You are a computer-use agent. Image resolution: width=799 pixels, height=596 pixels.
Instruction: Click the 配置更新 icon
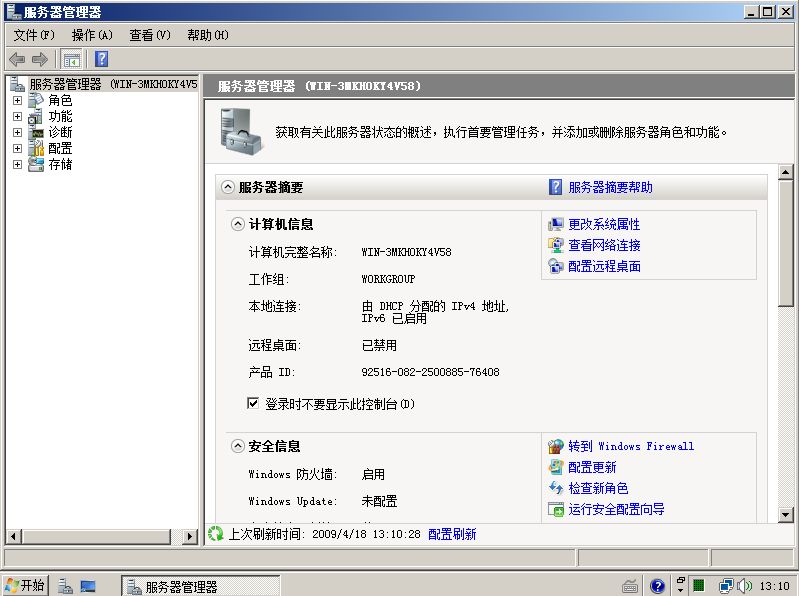[x=556, y=467]
